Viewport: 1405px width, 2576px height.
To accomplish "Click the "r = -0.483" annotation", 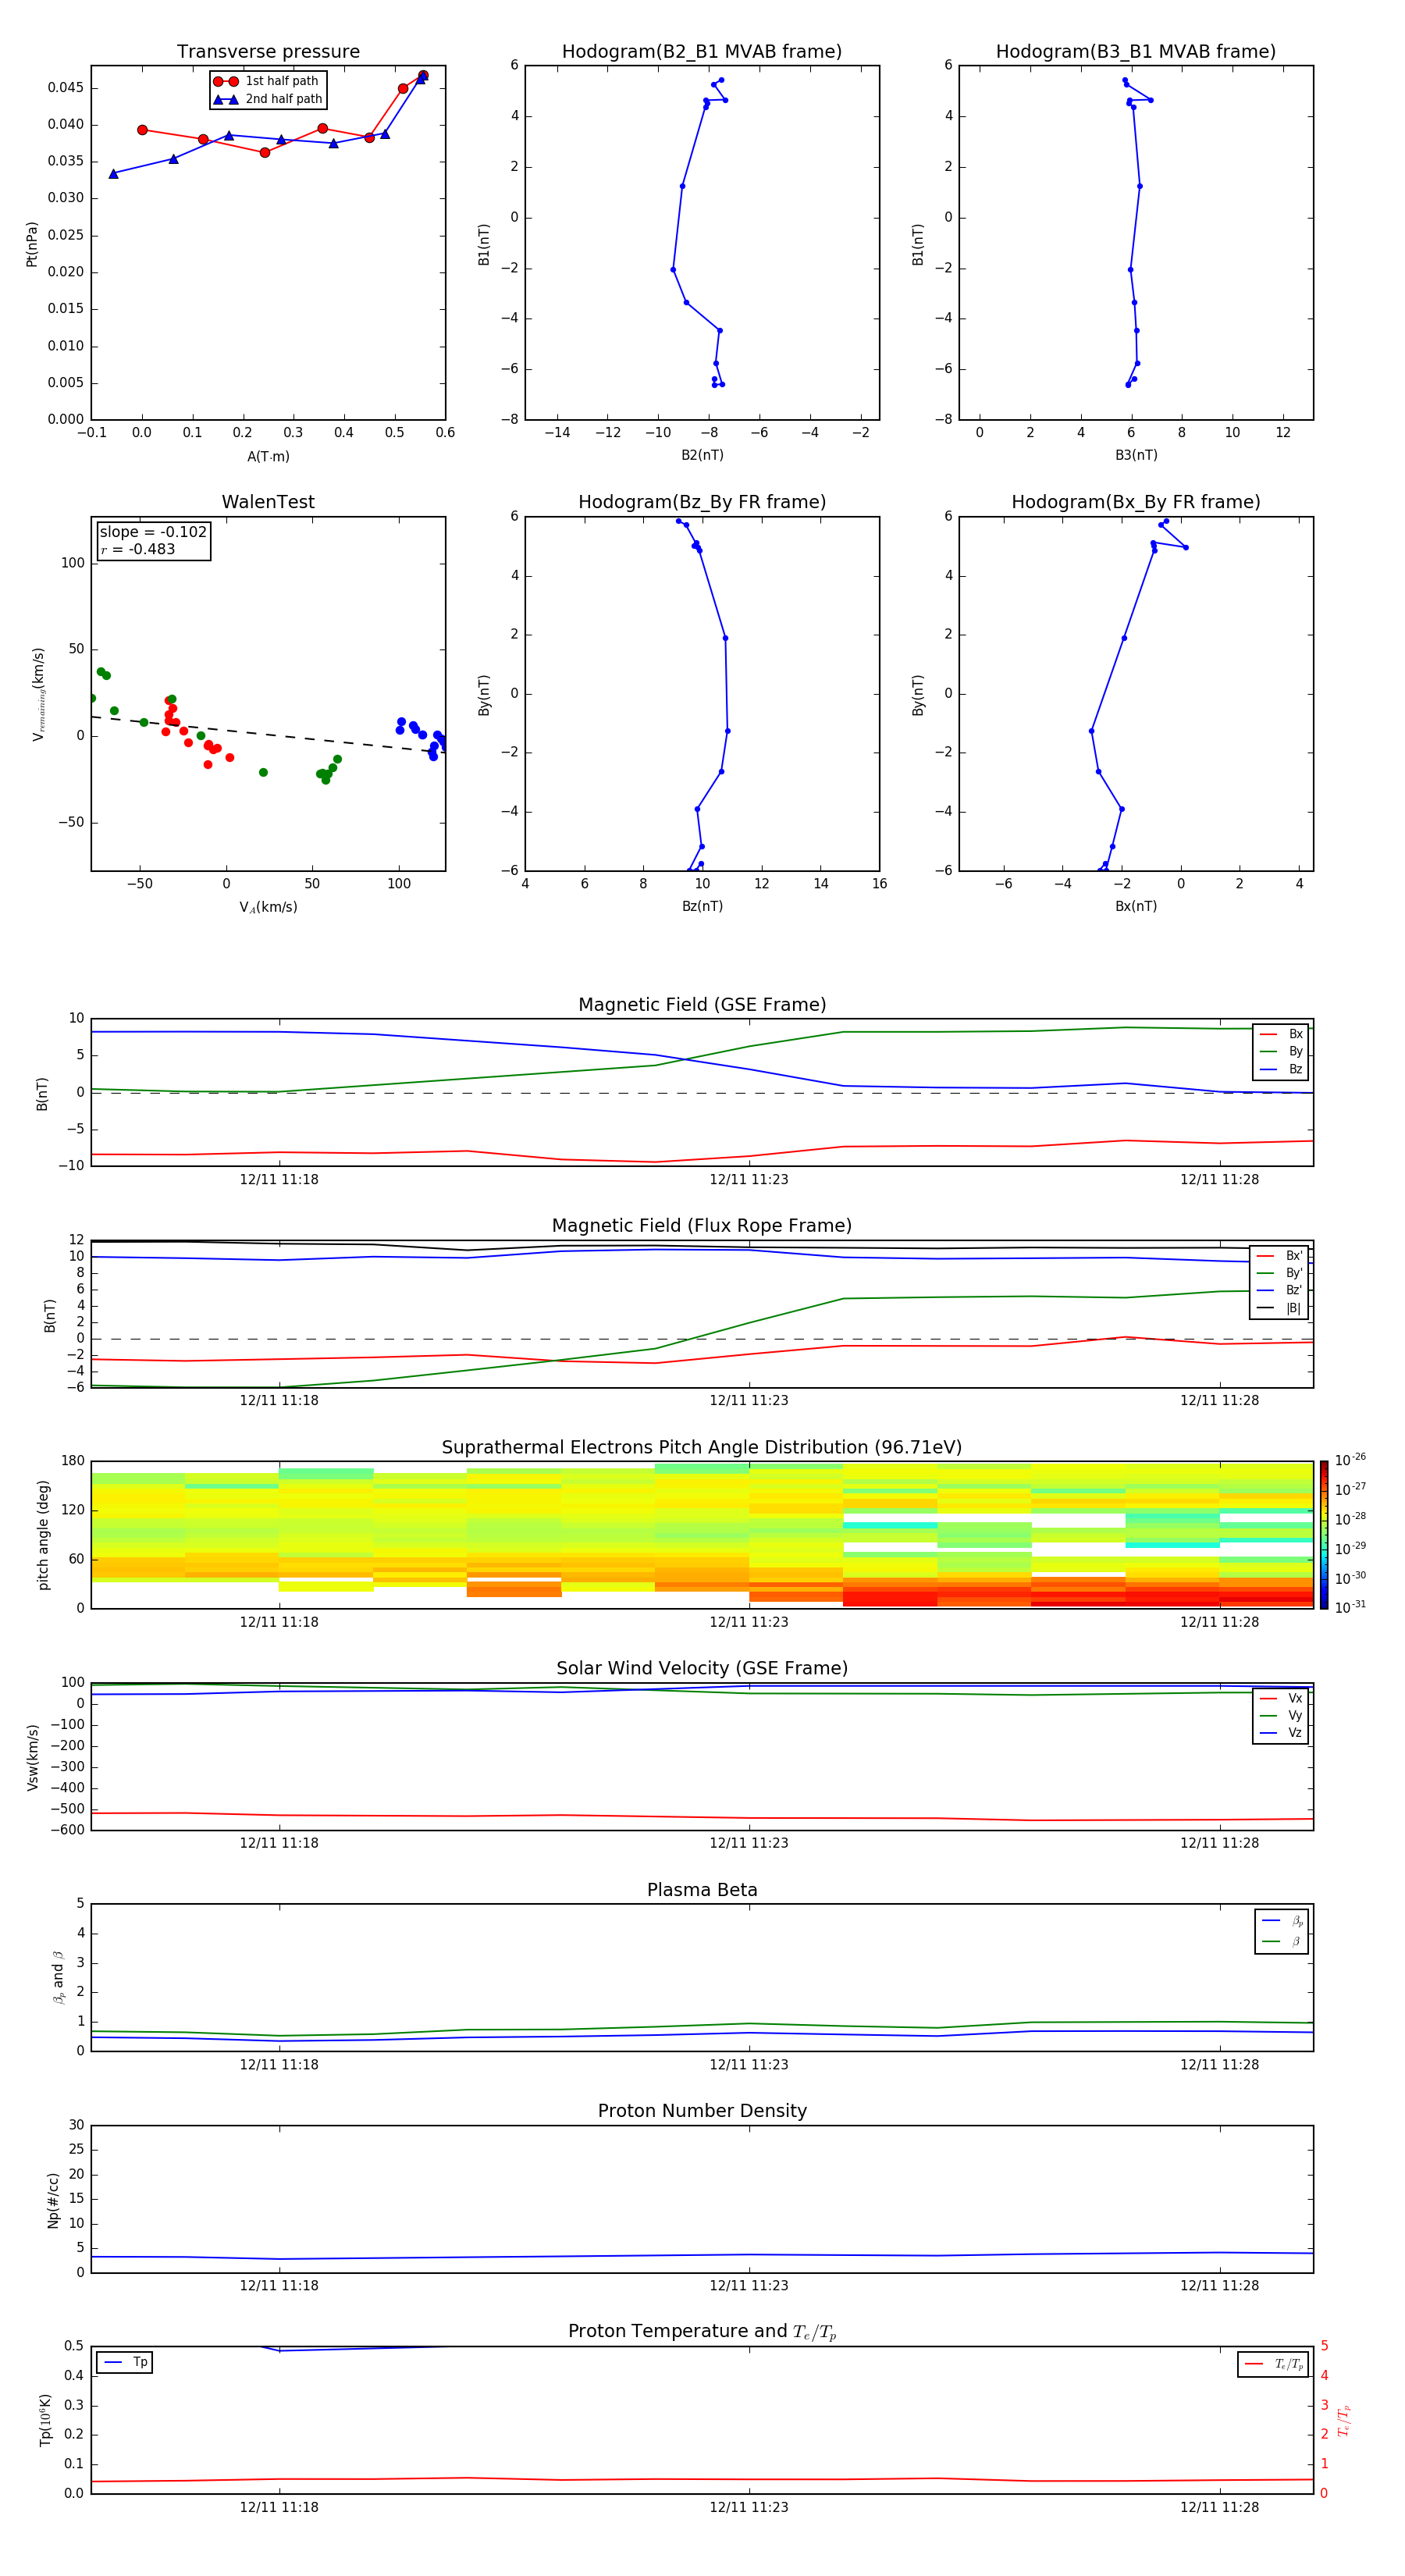I will point(138,549).
